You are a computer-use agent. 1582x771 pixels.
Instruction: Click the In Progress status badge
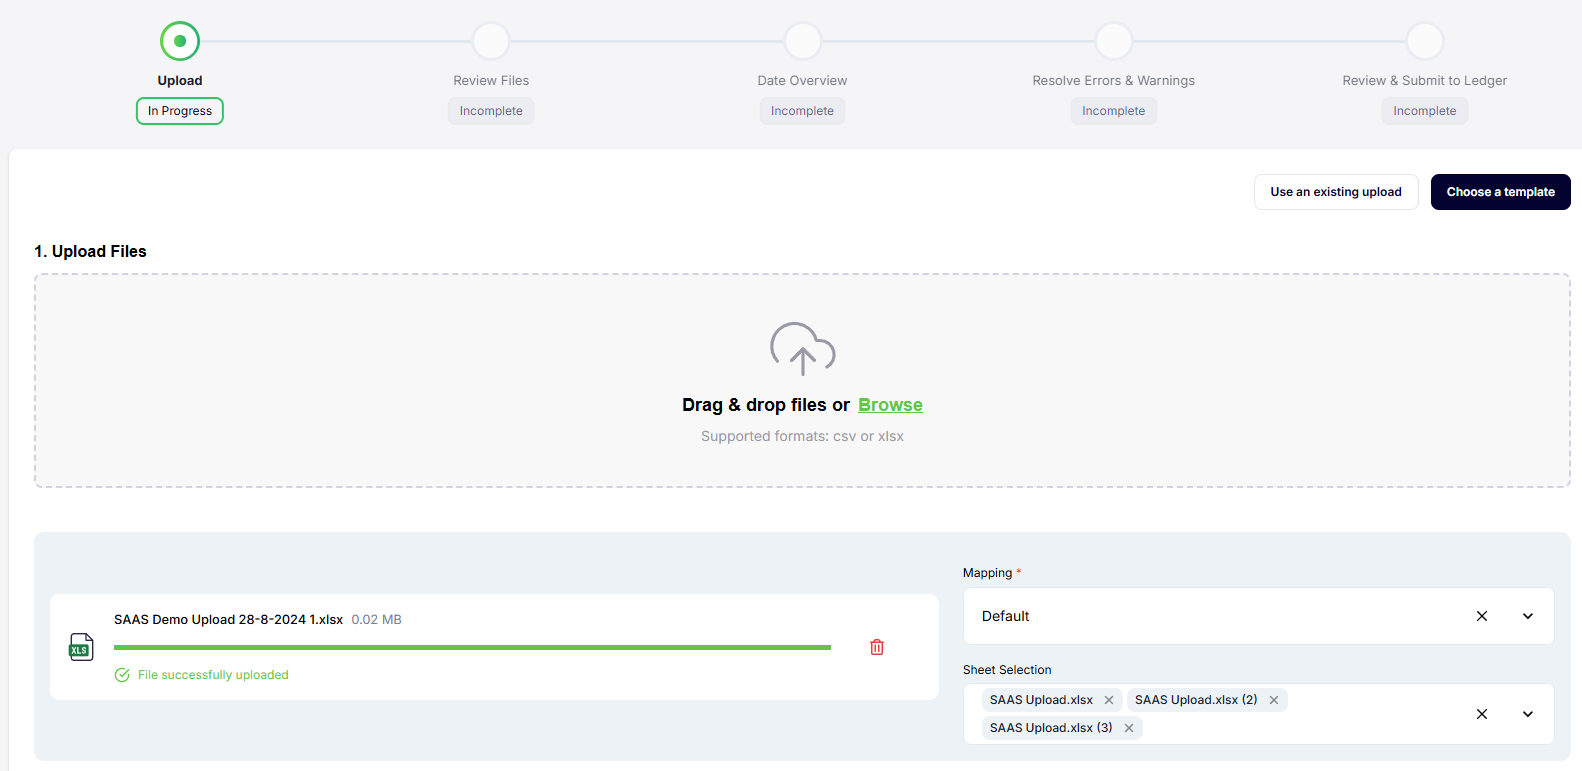(x=180, y=111)
